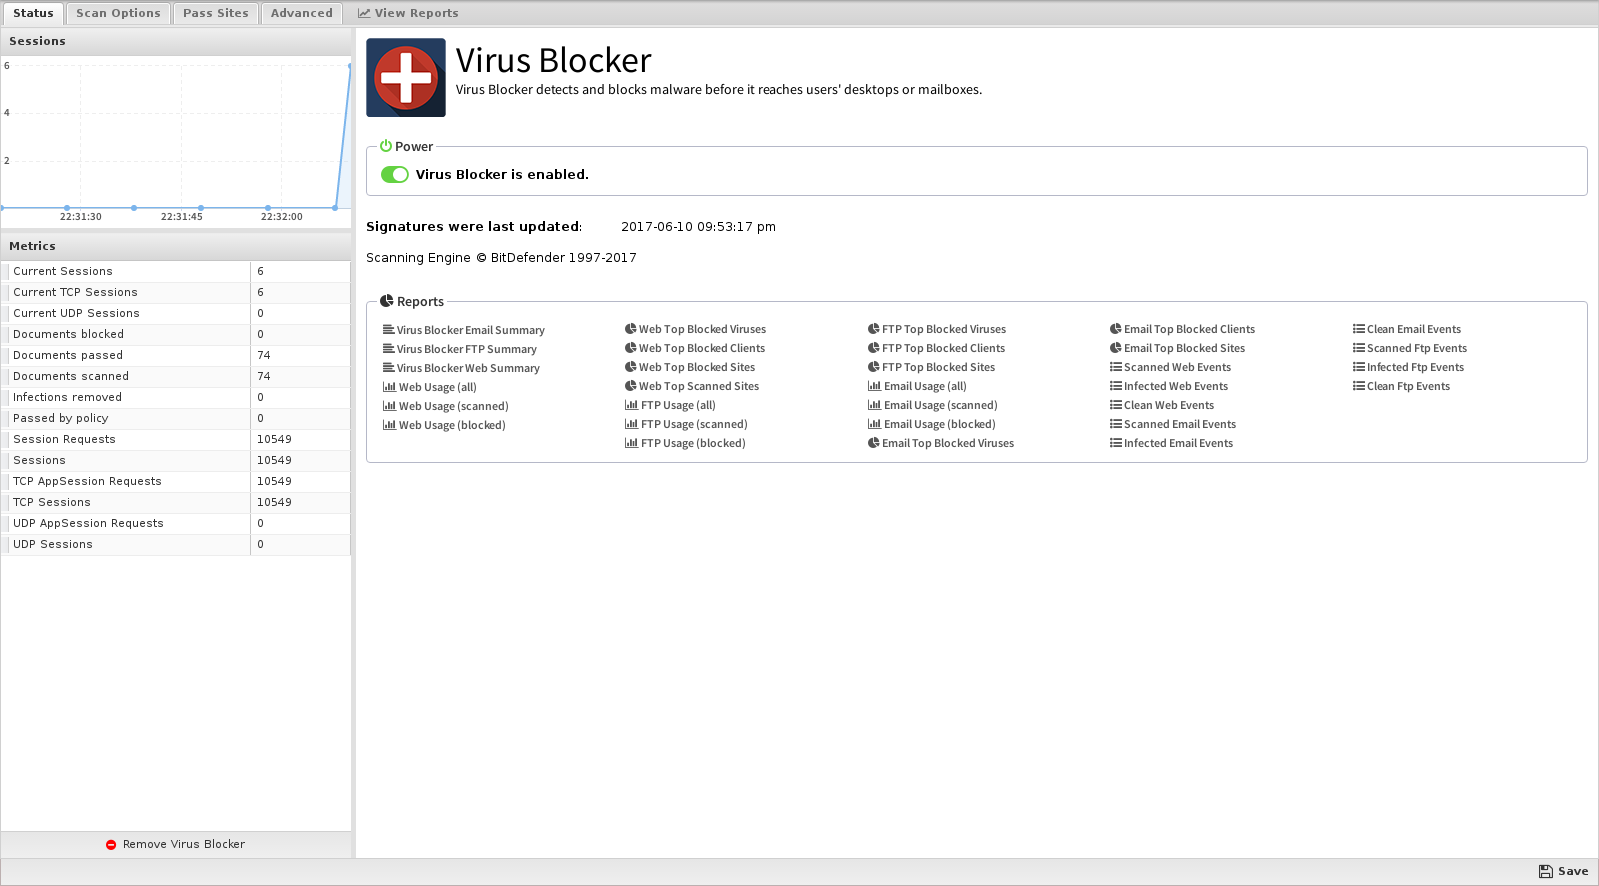Screen dimensions: 1599x886
Task: Select the Status tab
Action: 33,13
